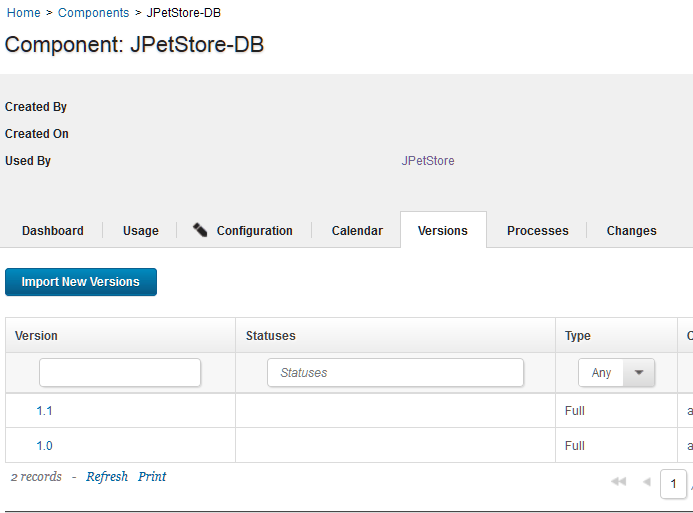Refresh the versions table
693x513 pixels.
pyautogui.click(x=107, y=477)
